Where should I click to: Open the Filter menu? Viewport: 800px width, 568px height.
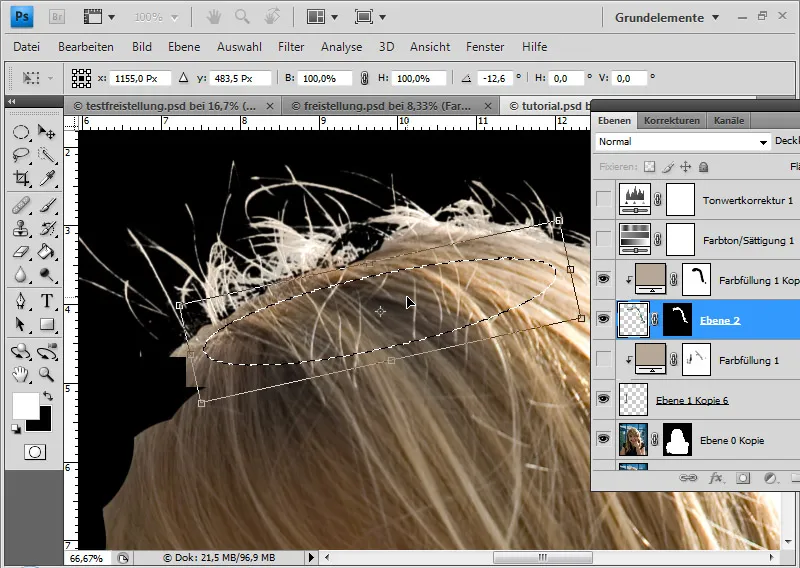291,47
